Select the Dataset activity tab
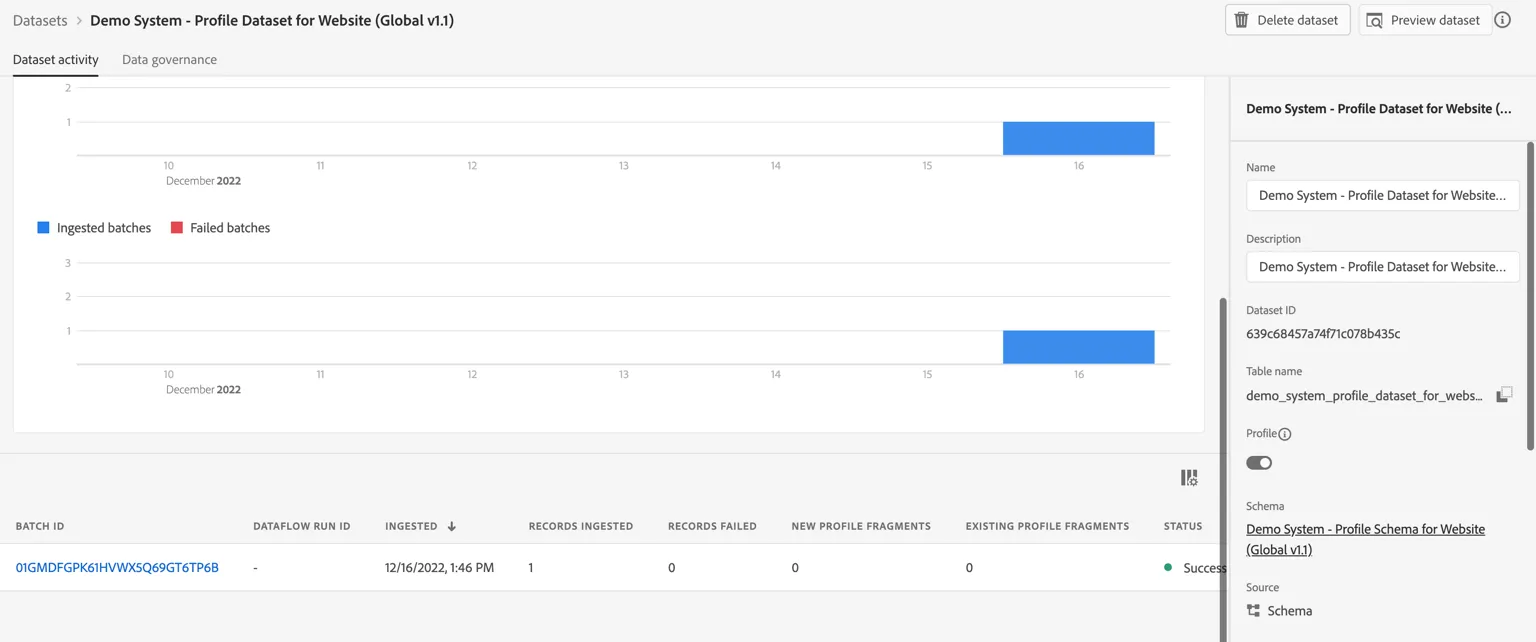 pyautogui.click(x=55, y=59)
